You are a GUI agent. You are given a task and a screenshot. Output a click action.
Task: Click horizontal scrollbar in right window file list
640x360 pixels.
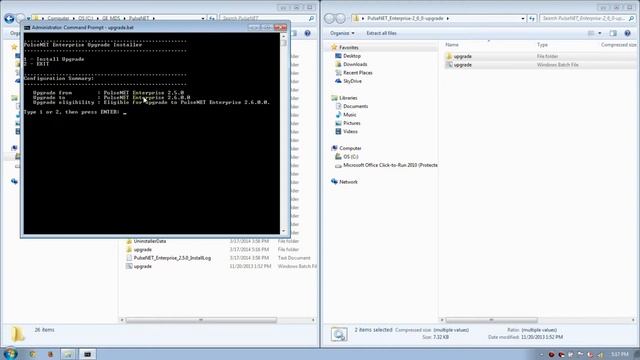point(491,320)
